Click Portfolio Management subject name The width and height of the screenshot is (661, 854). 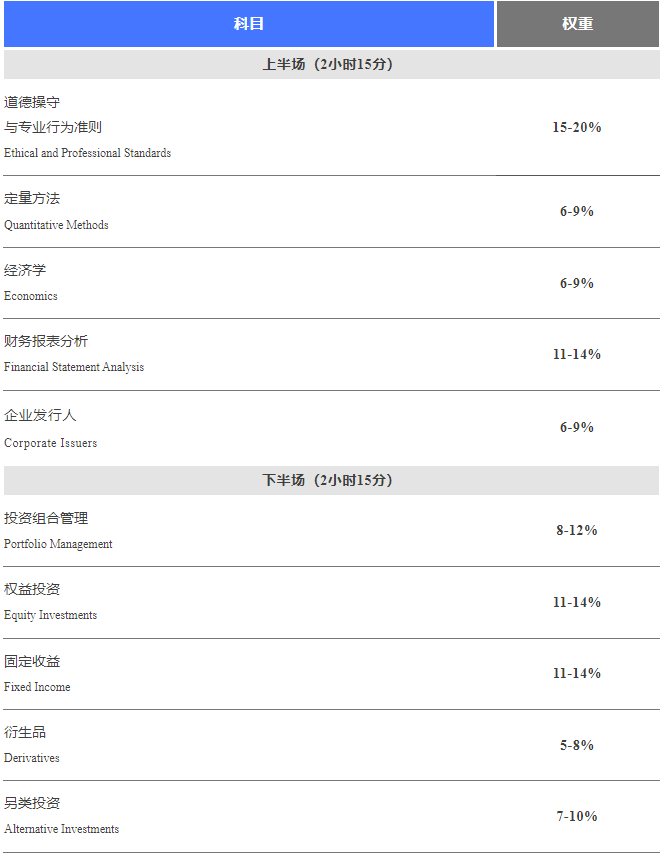[58, 544]
